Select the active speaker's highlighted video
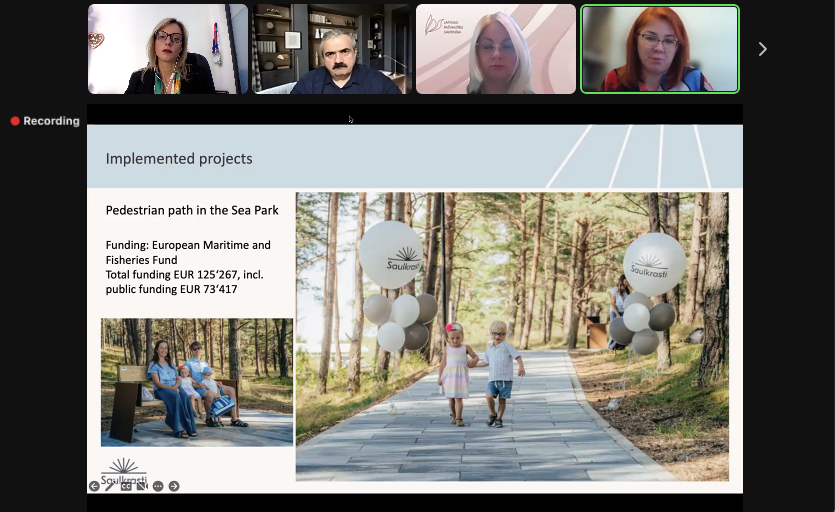Image resolution: width=835 pixels, height=512 pixels. 660,49
